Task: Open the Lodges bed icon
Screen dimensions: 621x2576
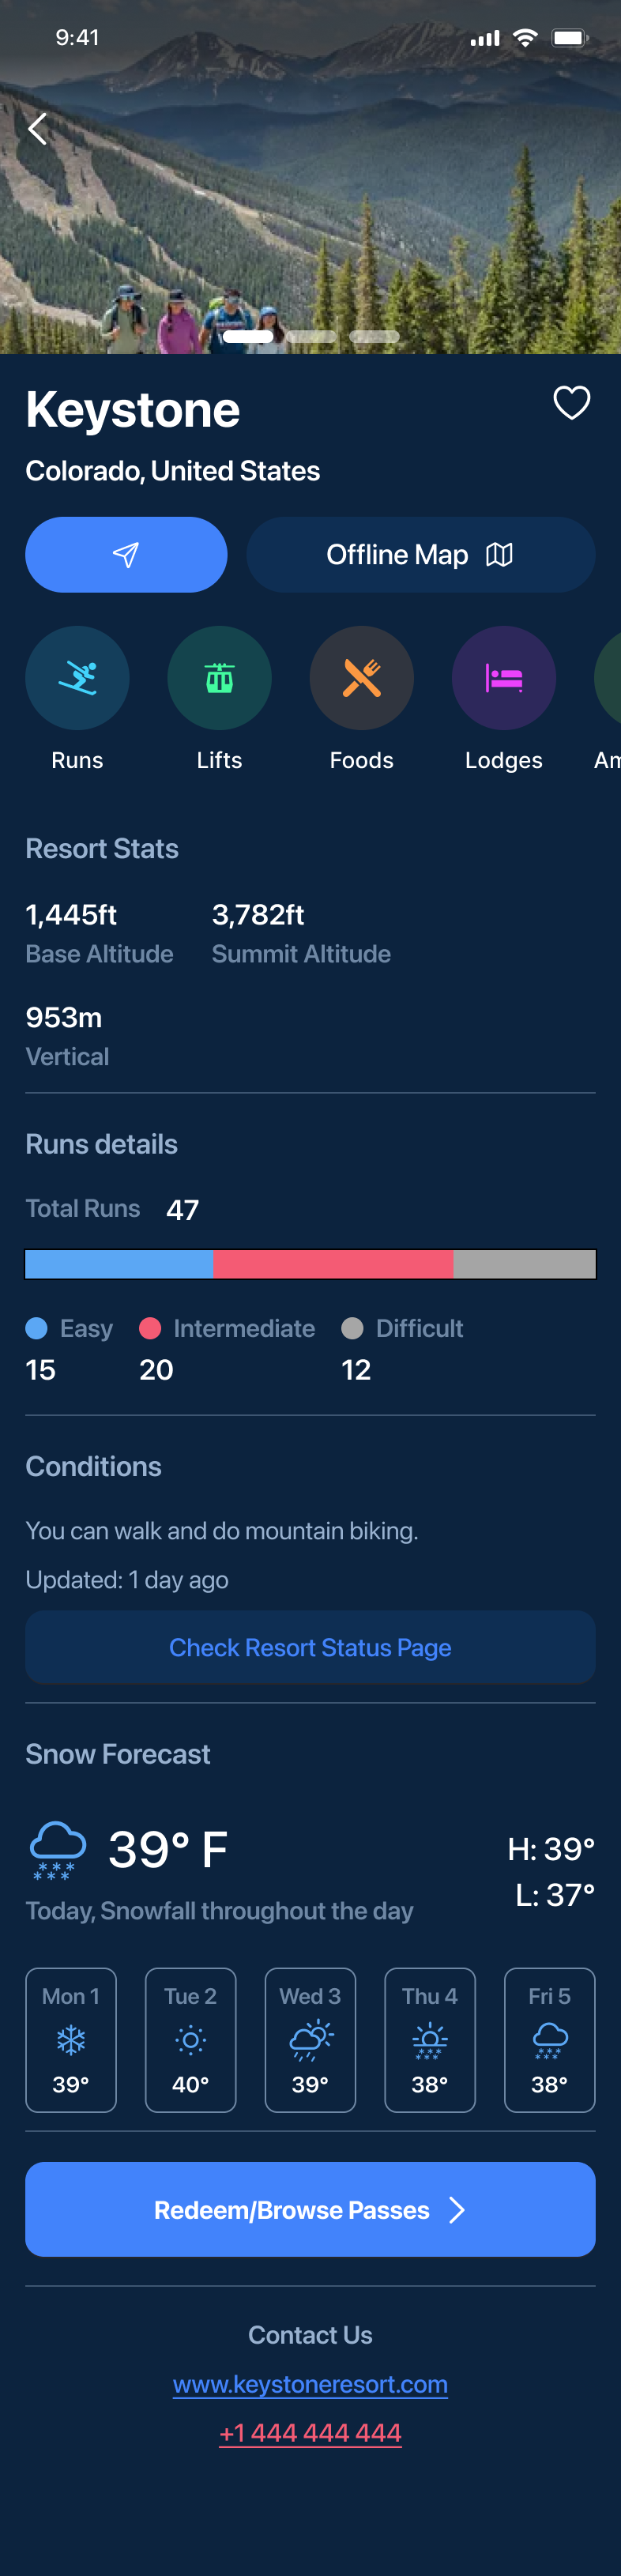Action: pos(503,678)
